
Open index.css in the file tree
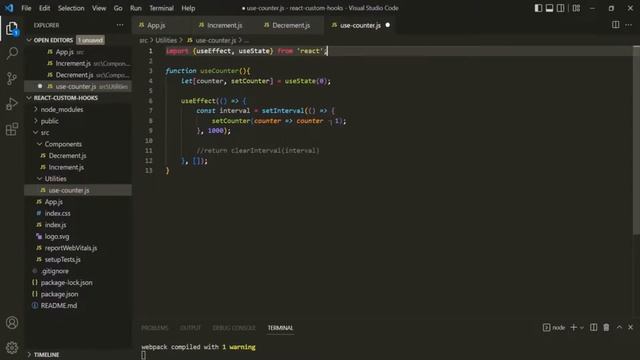pyautogui.click(x=78, y=213)
